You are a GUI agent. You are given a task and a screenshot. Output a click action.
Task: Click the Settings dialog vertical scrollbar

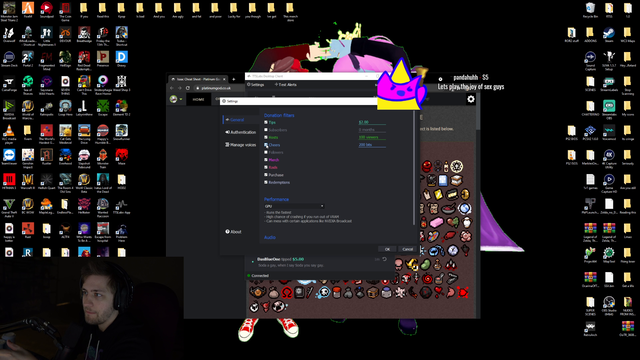[414, 167]
